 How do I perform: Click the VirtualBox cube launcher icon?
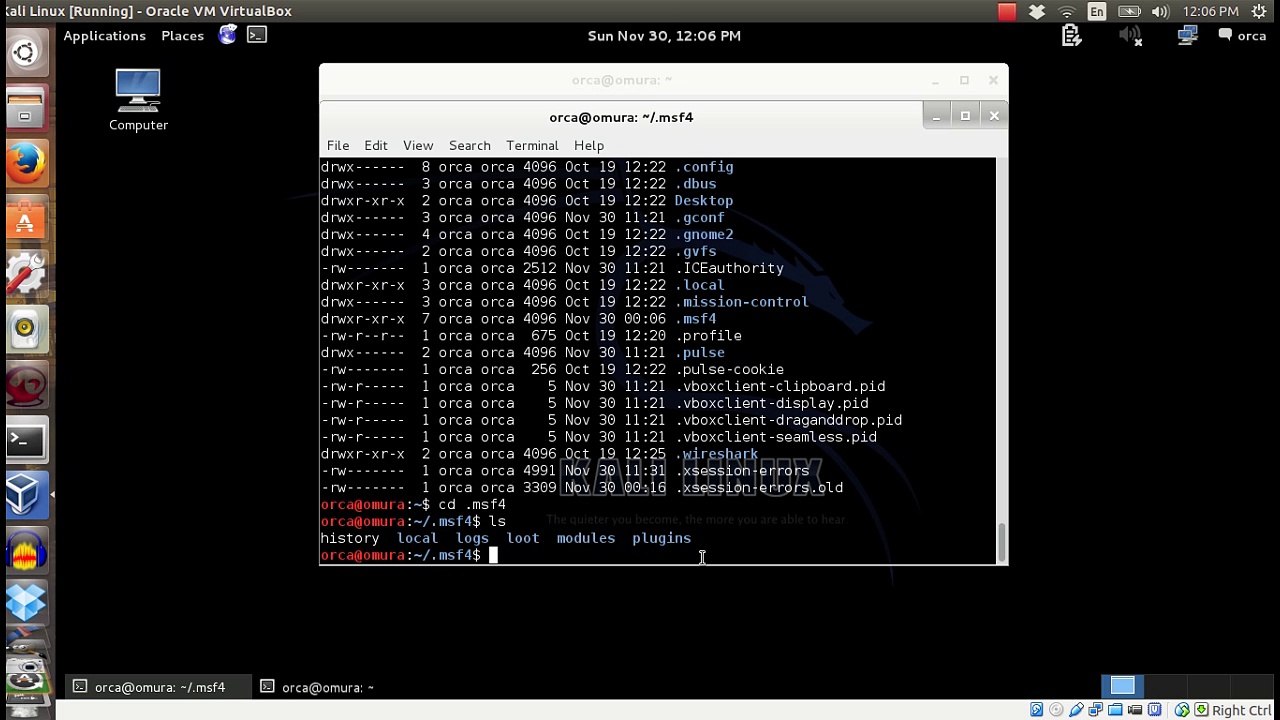(25, 494)
